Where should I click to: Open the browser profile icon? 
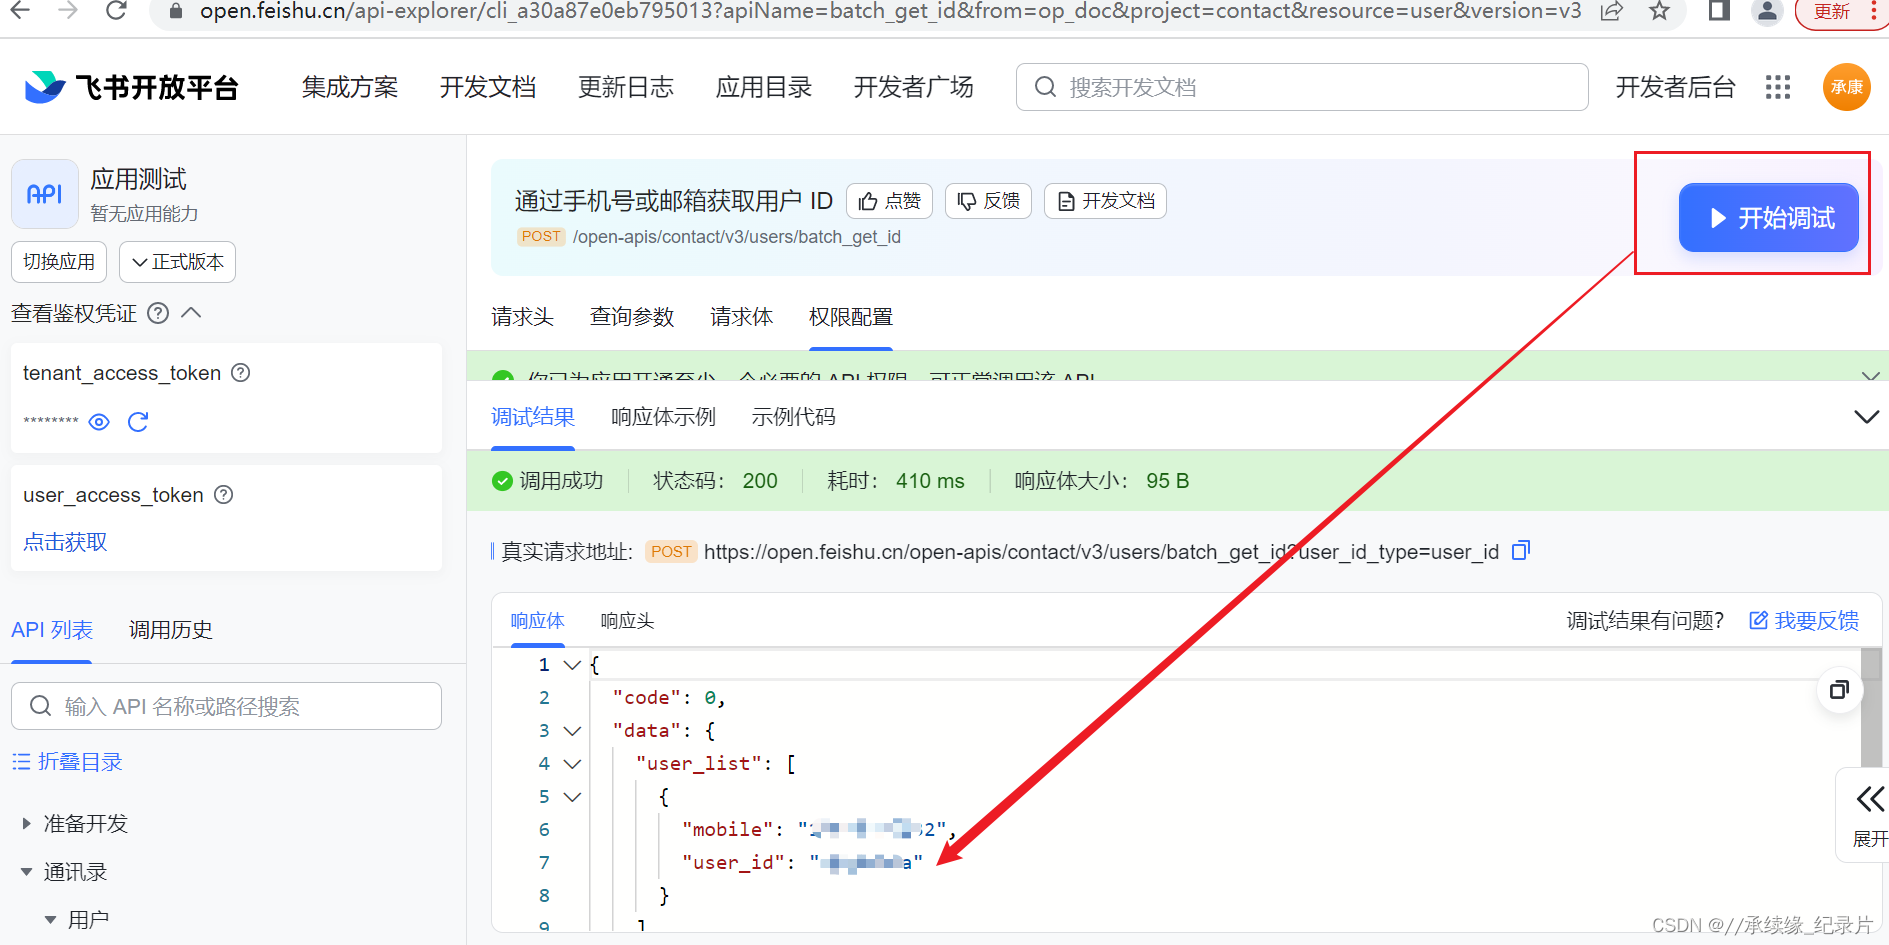coord(1767,11)
